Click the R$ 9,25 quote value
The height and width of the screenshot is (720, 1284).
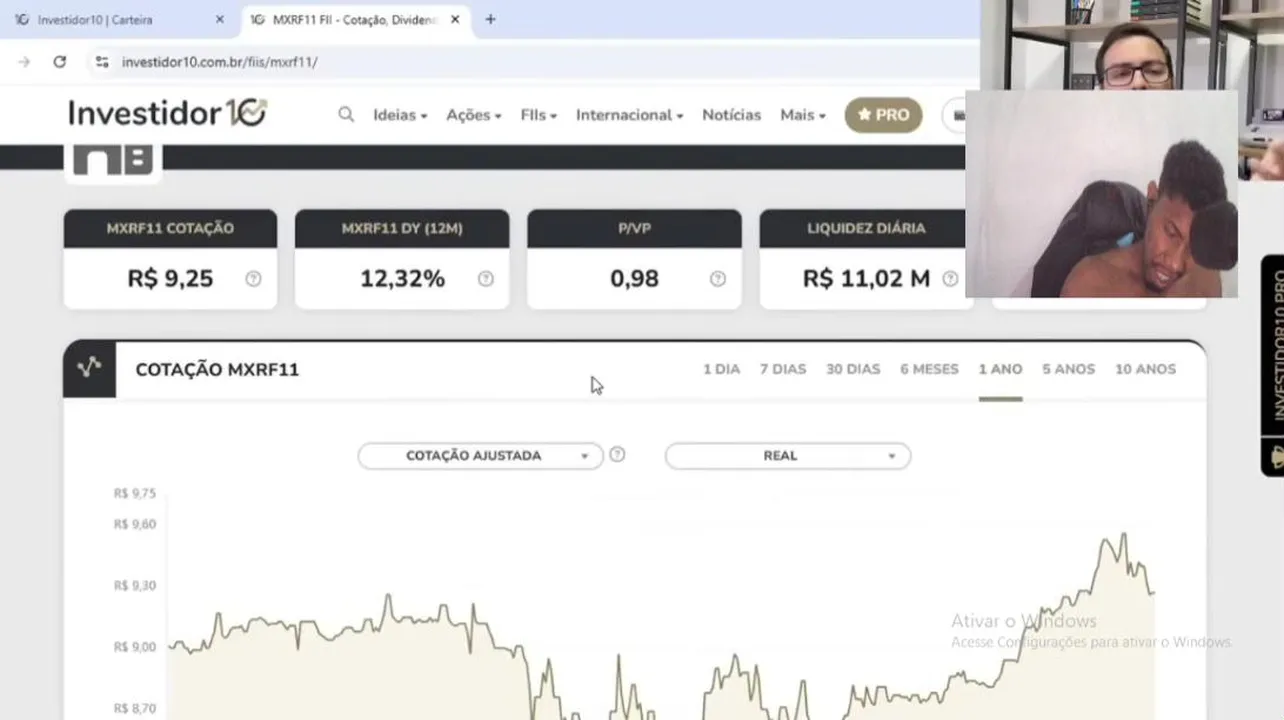pyautogui.click(x=170, y=279)
